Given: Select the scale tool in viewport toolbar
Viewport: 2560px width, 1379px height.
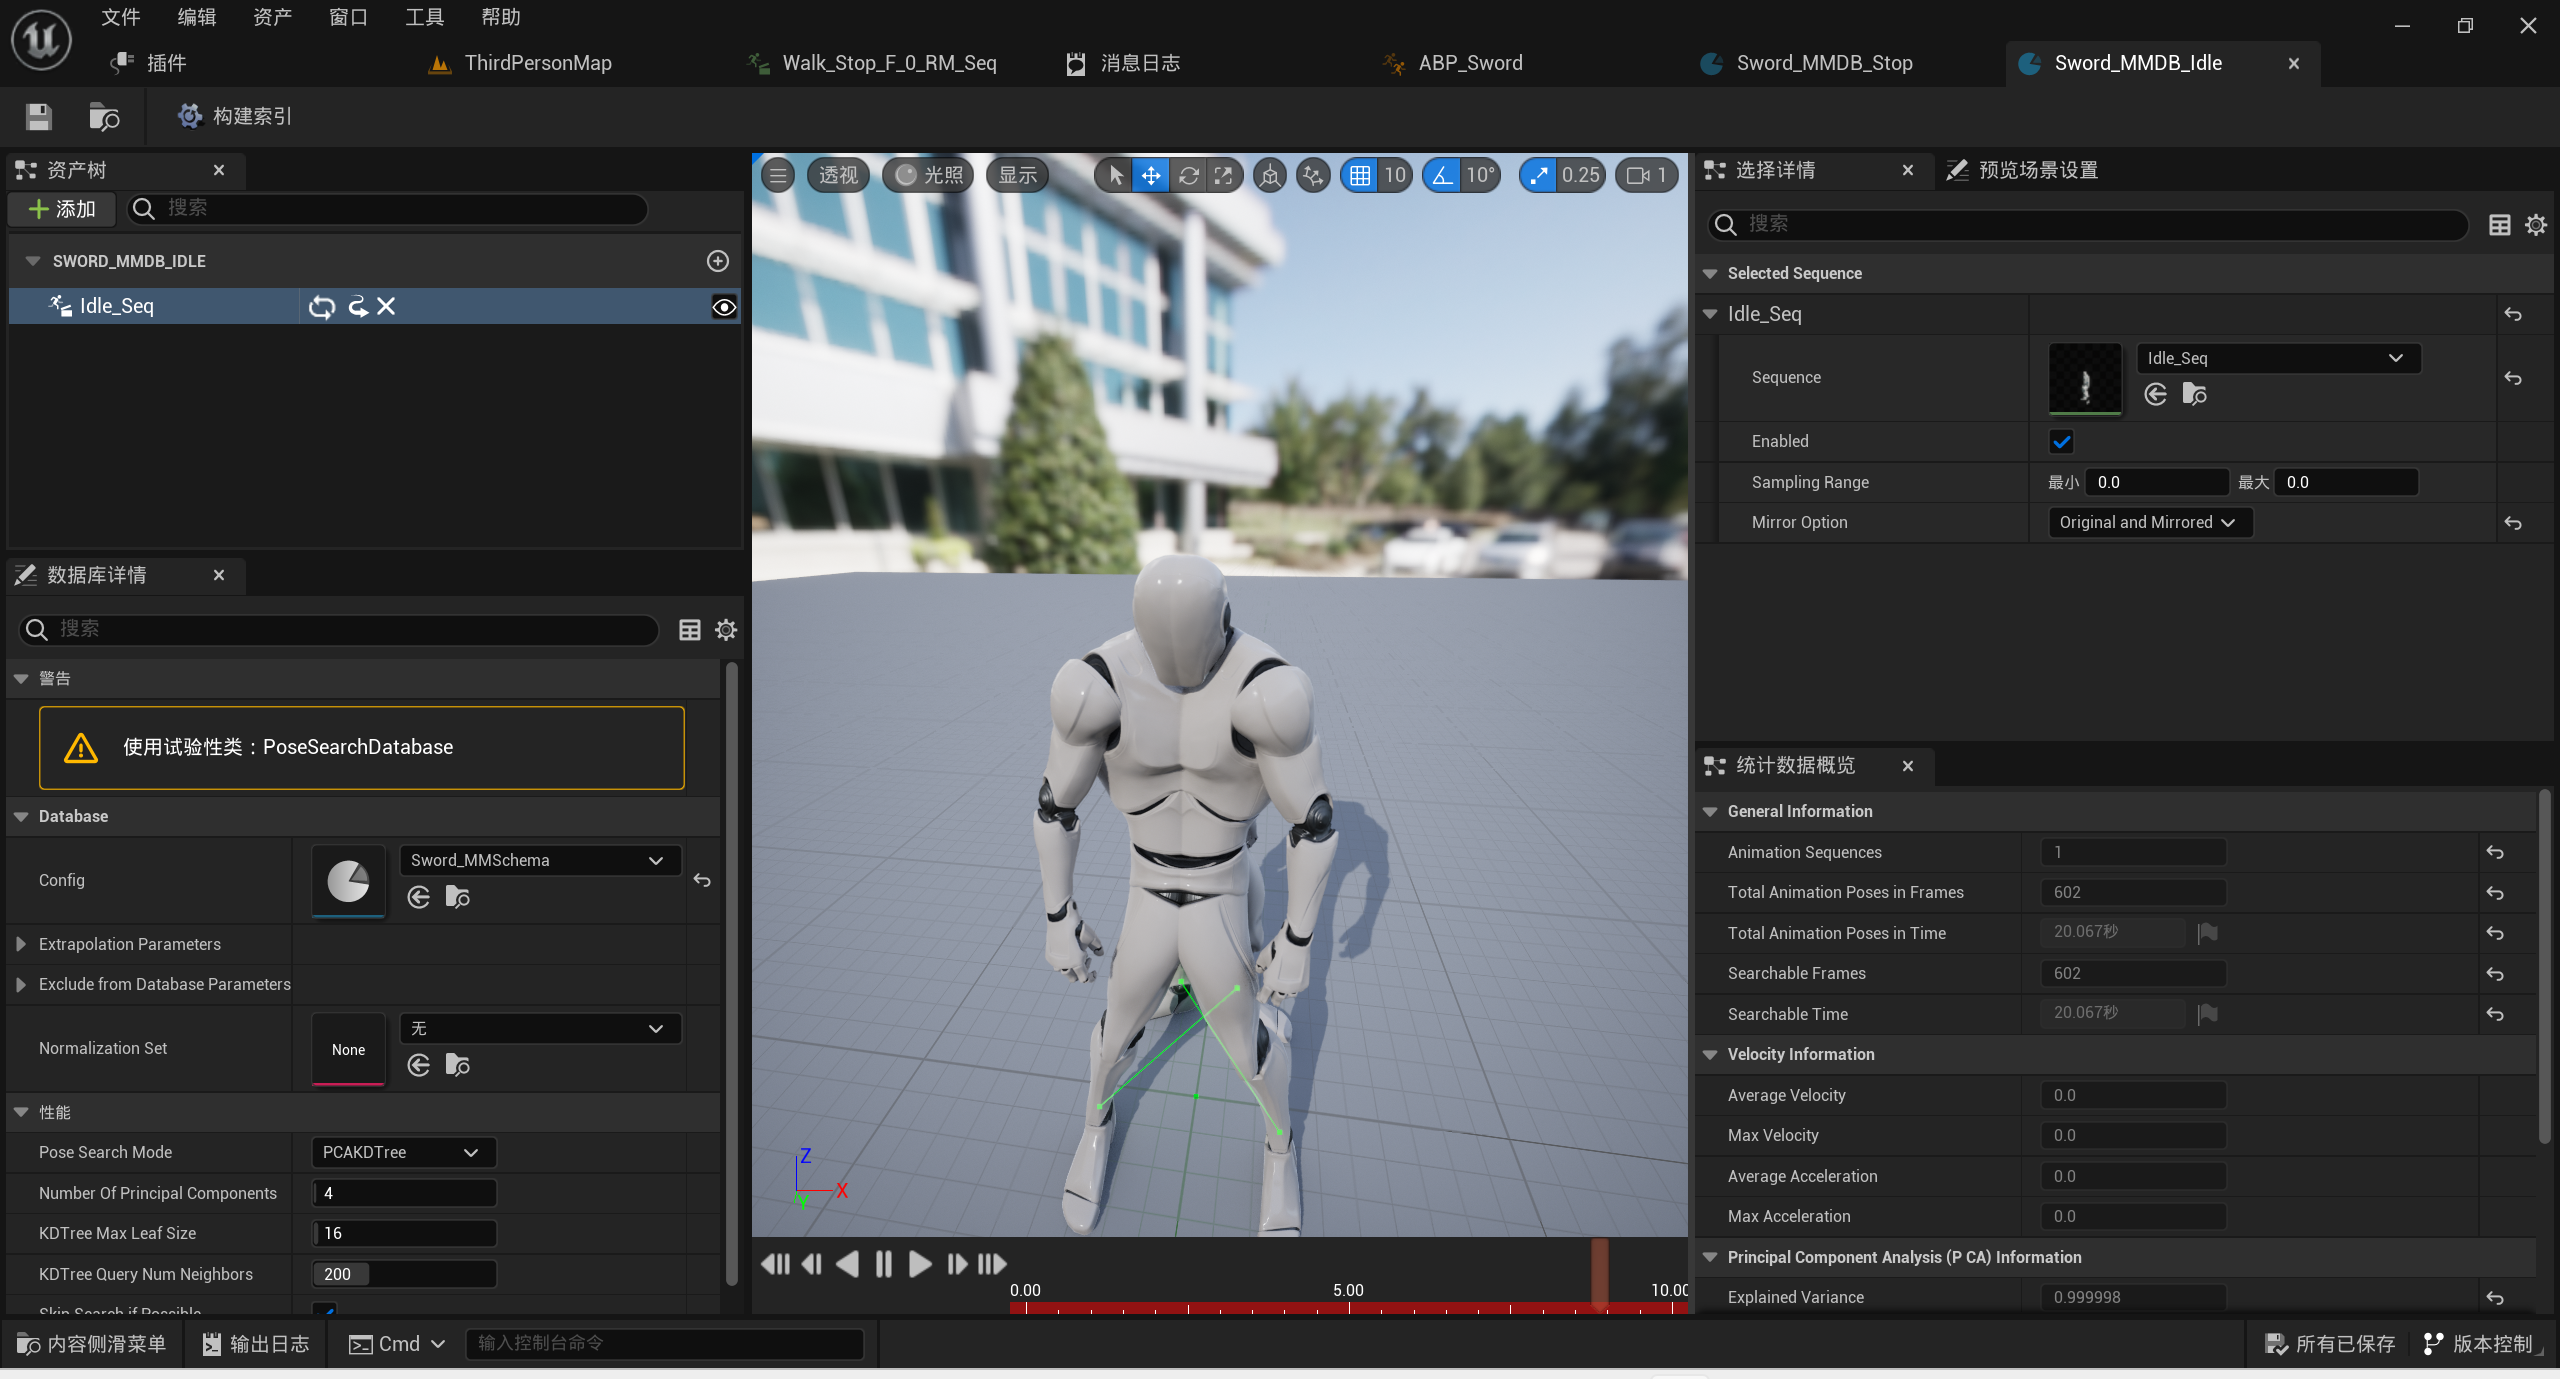Looking at the screenshot, I should click(1224, 175).
